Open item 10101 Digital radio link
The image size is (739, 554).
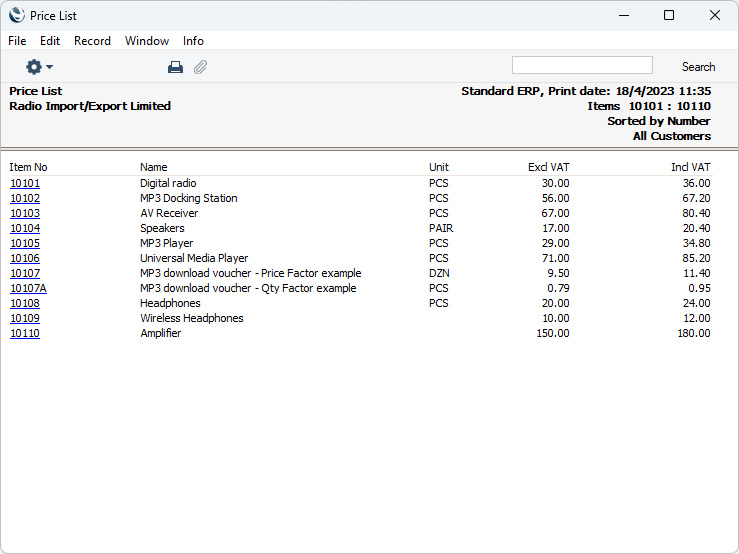pyautogui.click(x=25, y=184)
